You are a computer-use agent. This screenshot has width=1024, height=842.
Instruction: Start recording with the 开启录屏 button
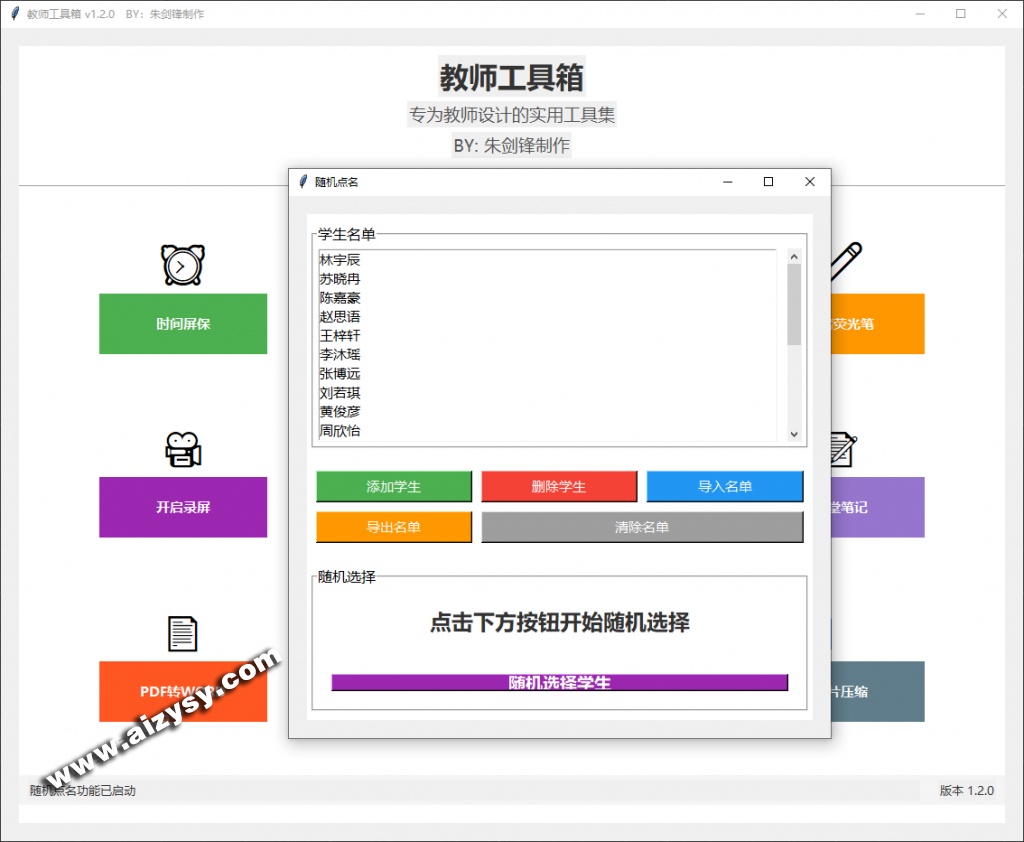tap(183, 507)
